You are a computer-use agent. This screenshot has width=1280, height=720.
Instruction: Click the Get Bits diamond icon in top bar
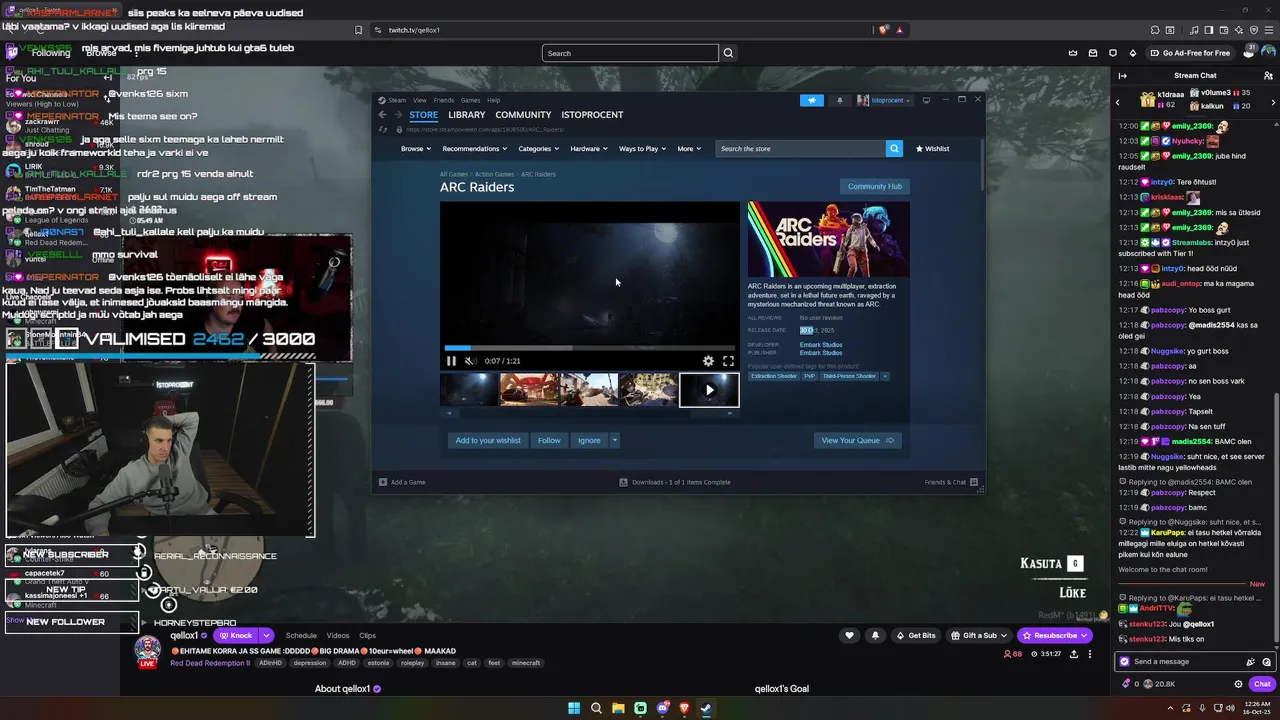[1133, 53]
